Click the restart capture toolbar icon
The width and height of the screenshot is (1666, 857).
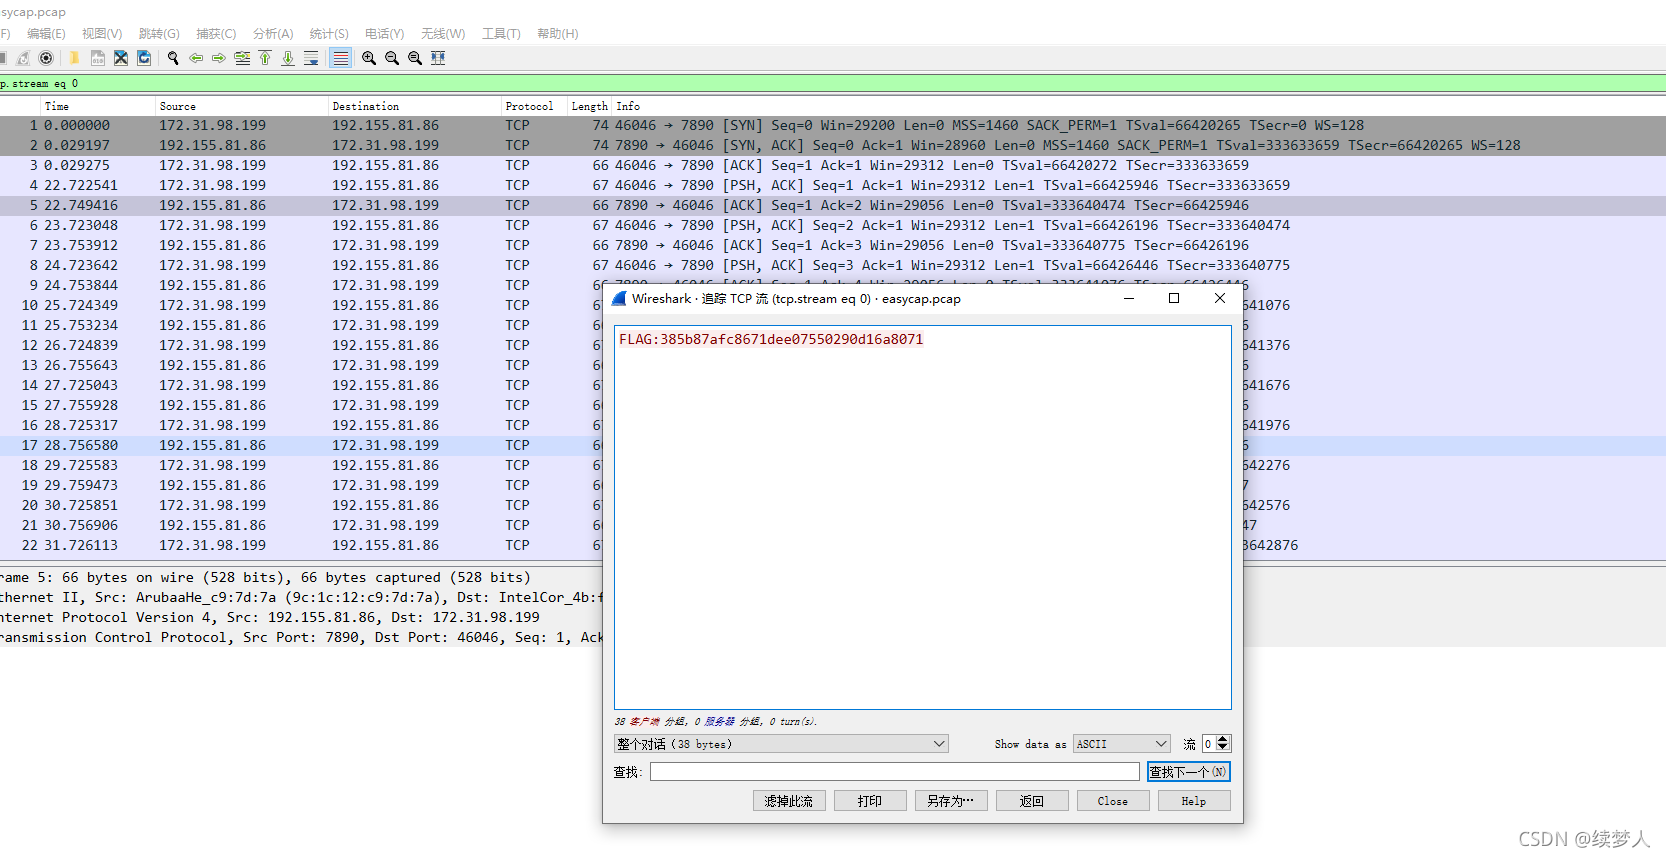click(23, 58)
